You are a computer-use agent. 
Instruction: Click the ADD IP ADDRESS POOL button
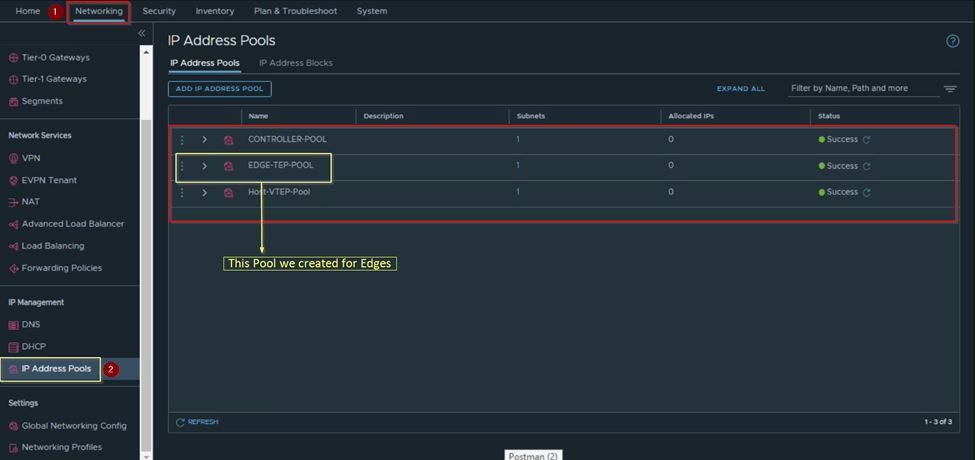point(220,89)
